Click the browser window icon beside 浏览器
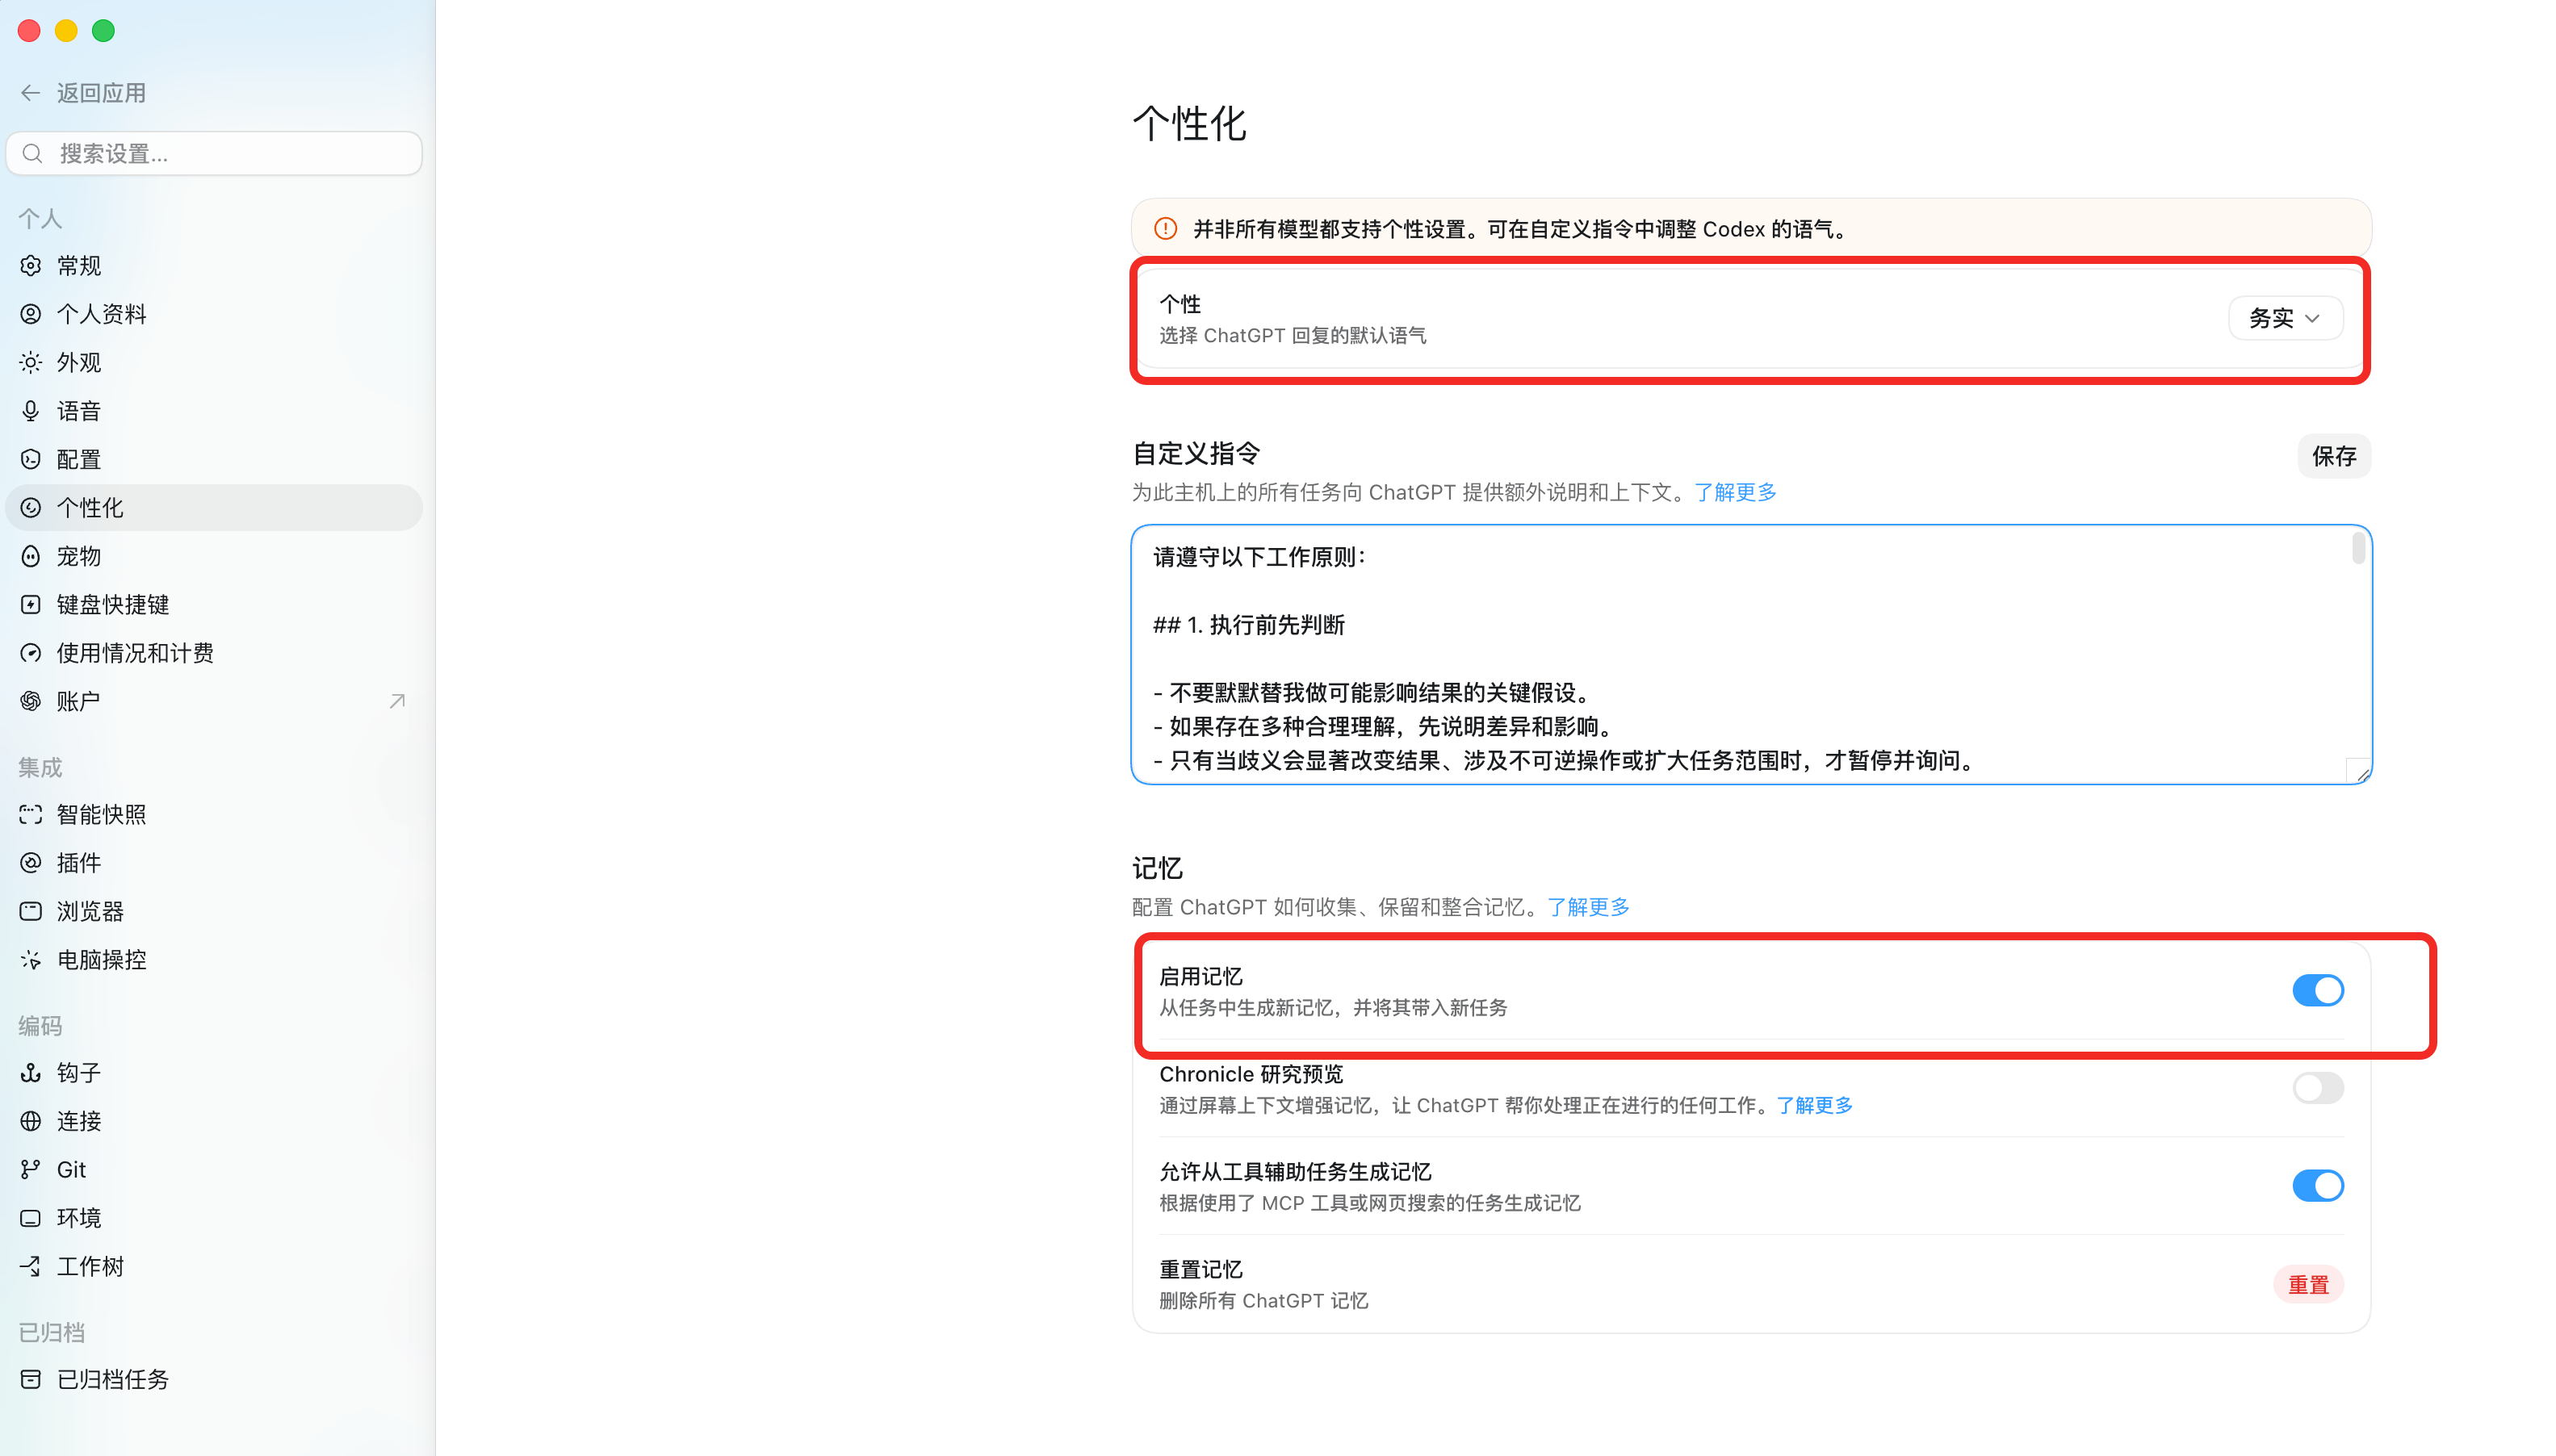Screen dimensions: 2556x1456 [x=31, y=912]
